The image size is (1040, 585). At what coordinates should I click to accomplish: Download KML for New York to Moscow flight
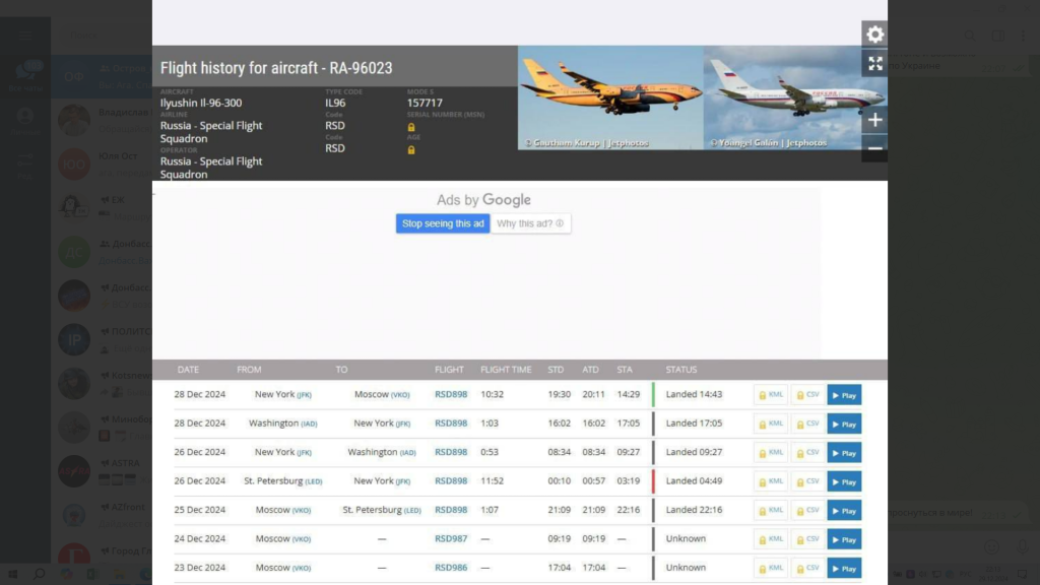(771, 395)
